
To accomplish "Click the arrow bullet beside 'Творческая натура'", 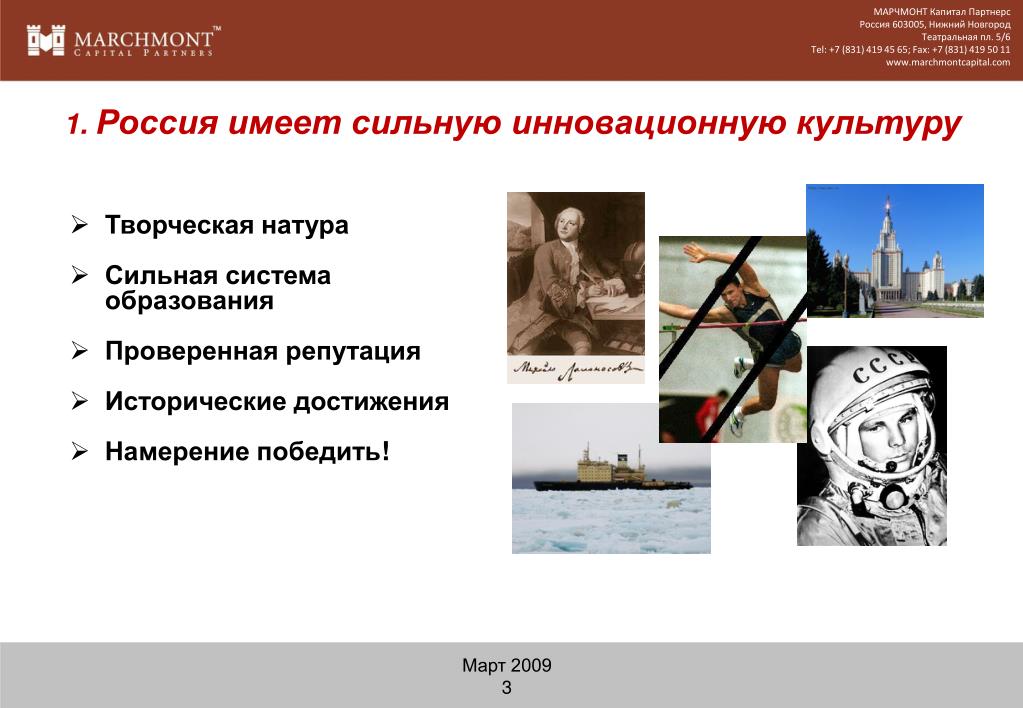I will (x=80, y=225).
